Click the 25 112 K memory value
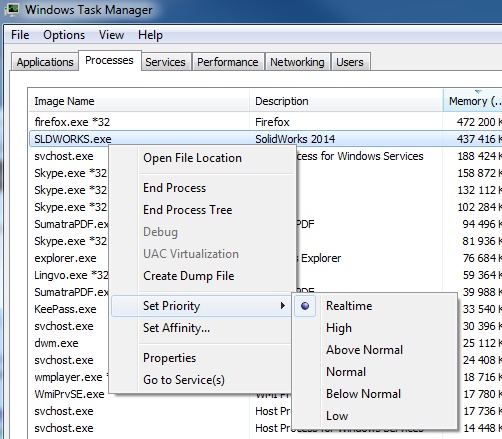The width and height of the screenshot is (502, 439). [482, 343]
